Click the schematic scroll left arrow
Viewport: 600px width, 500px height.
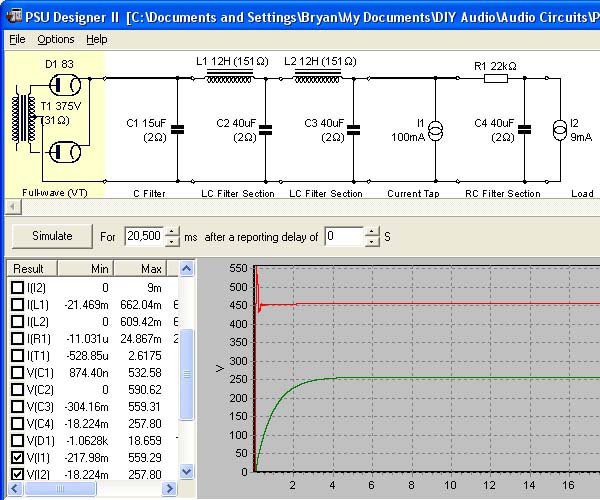coord(13,207)
